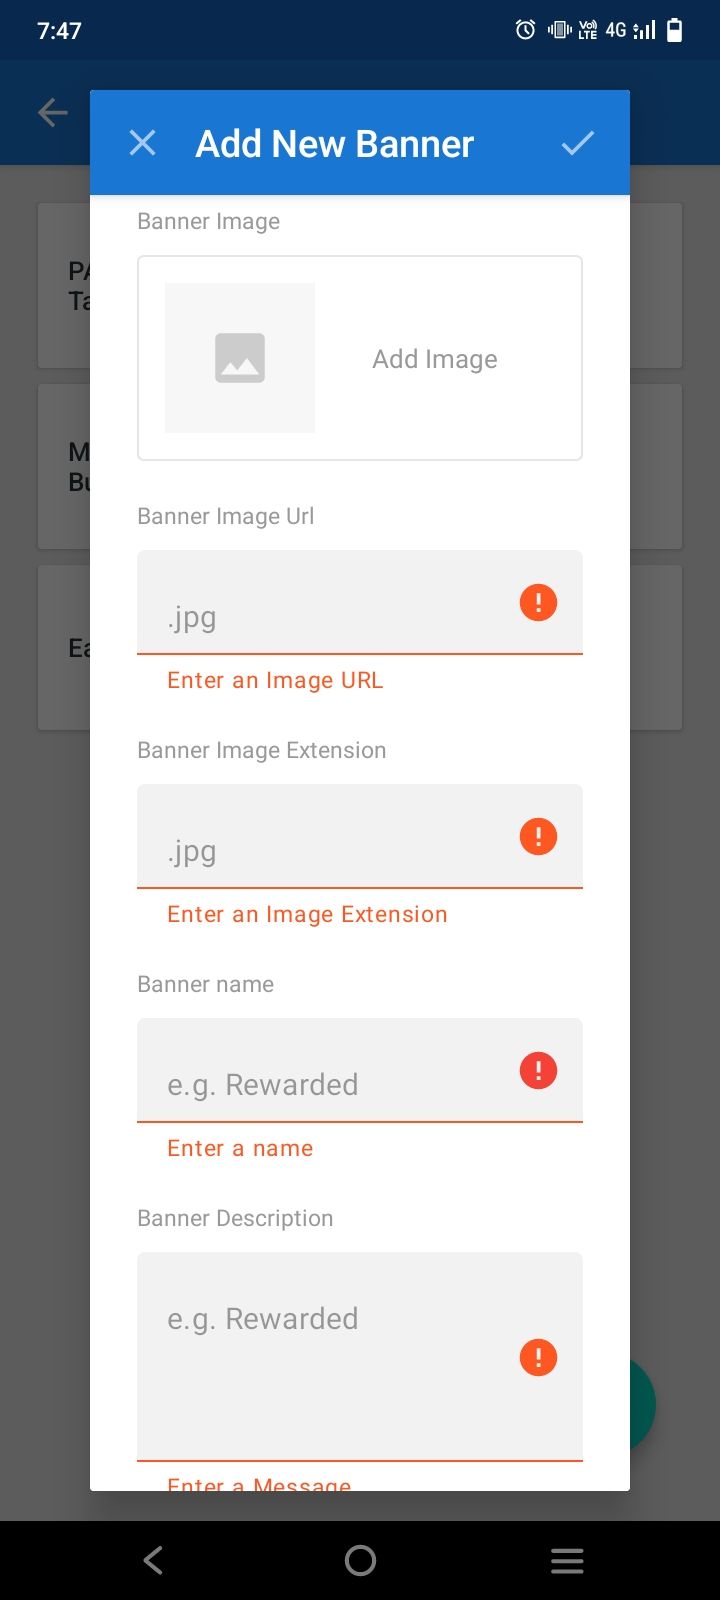This screenshot has width=720, height=1600.
Task: Tap the error icon in Banner Description field
Action: (538, 1358)
